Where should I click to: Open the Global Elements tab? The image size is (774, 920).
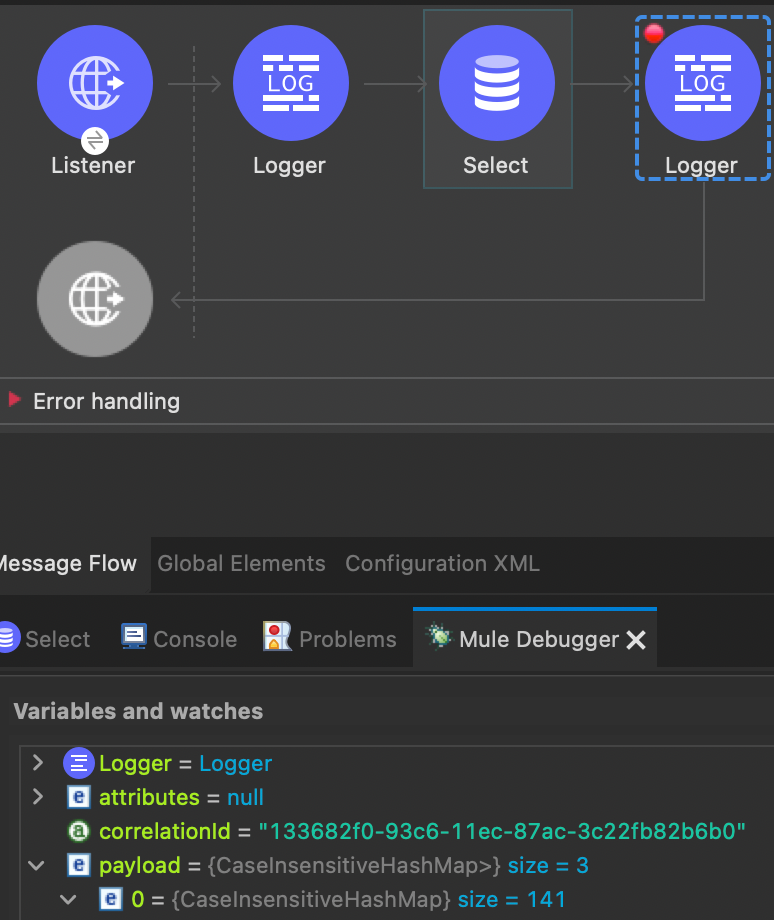coord(241,563)
